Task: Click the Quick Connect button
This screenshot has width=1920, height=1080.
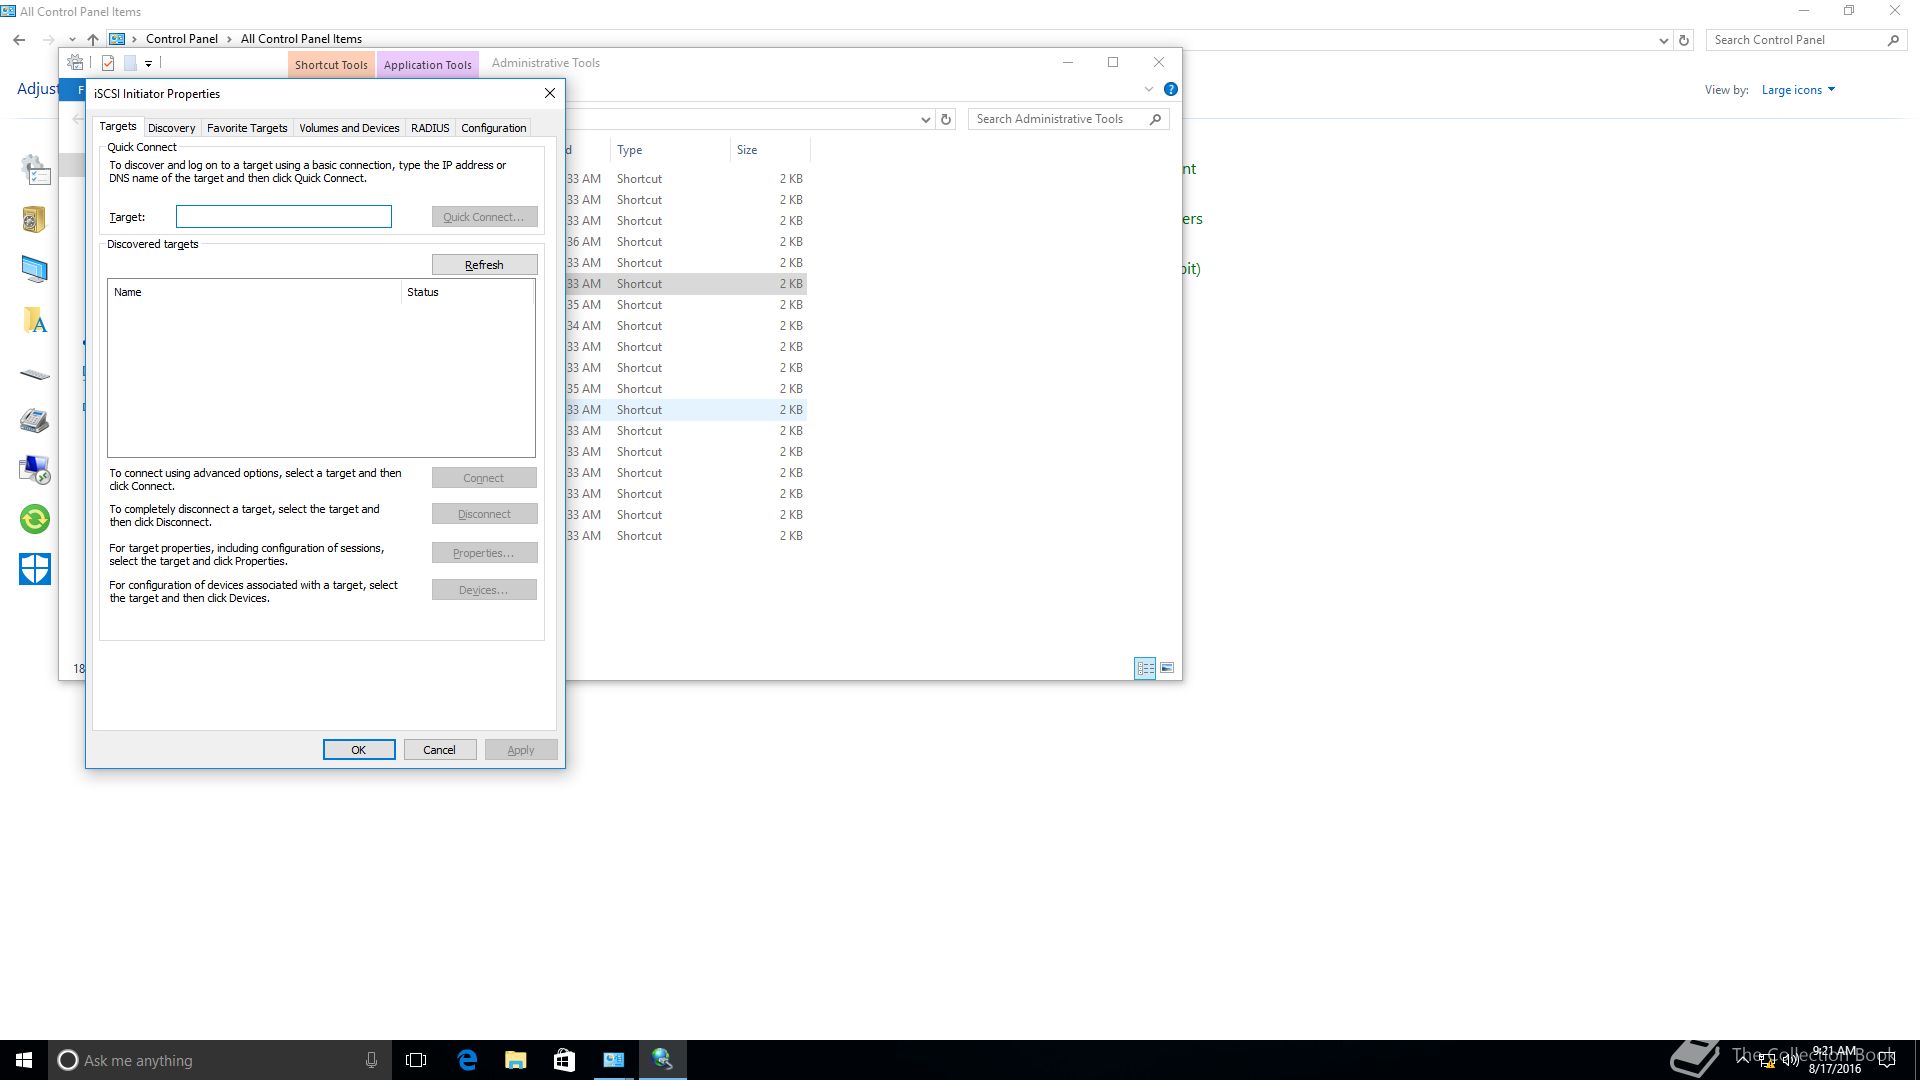Action: coord(484,217)
